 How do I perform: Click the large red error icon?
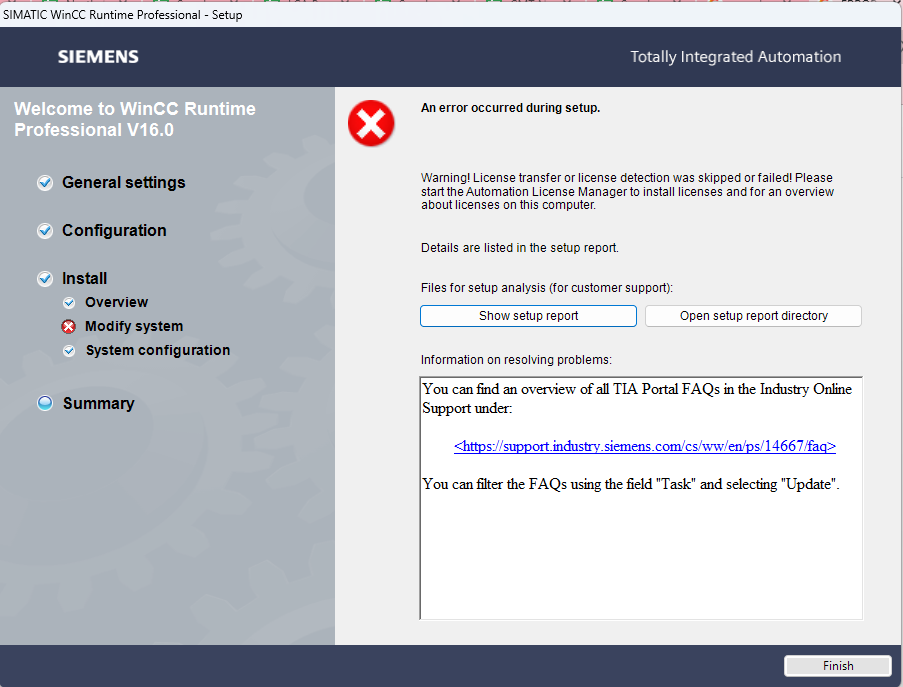click(371, 123)
